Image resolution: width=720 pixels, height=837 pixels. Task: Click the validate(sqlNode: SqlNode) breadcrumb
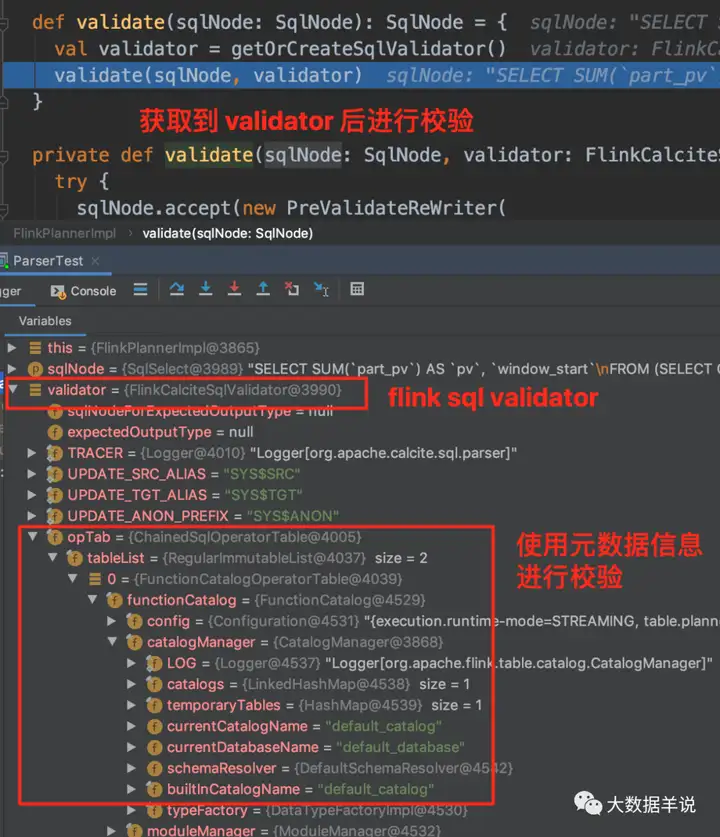(x=227, y=233)
